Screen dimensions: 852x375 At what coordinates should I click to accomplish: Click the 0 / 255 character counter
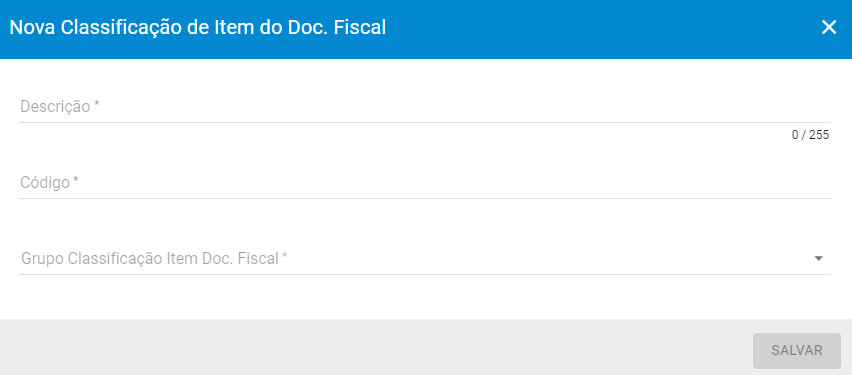[x=810, y=135]
